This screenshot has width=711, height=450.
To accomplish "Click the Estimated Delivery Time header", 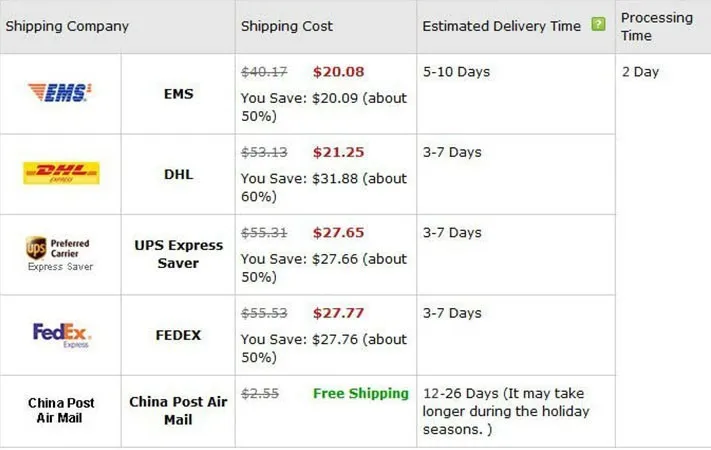I will [x=502, y=26].
